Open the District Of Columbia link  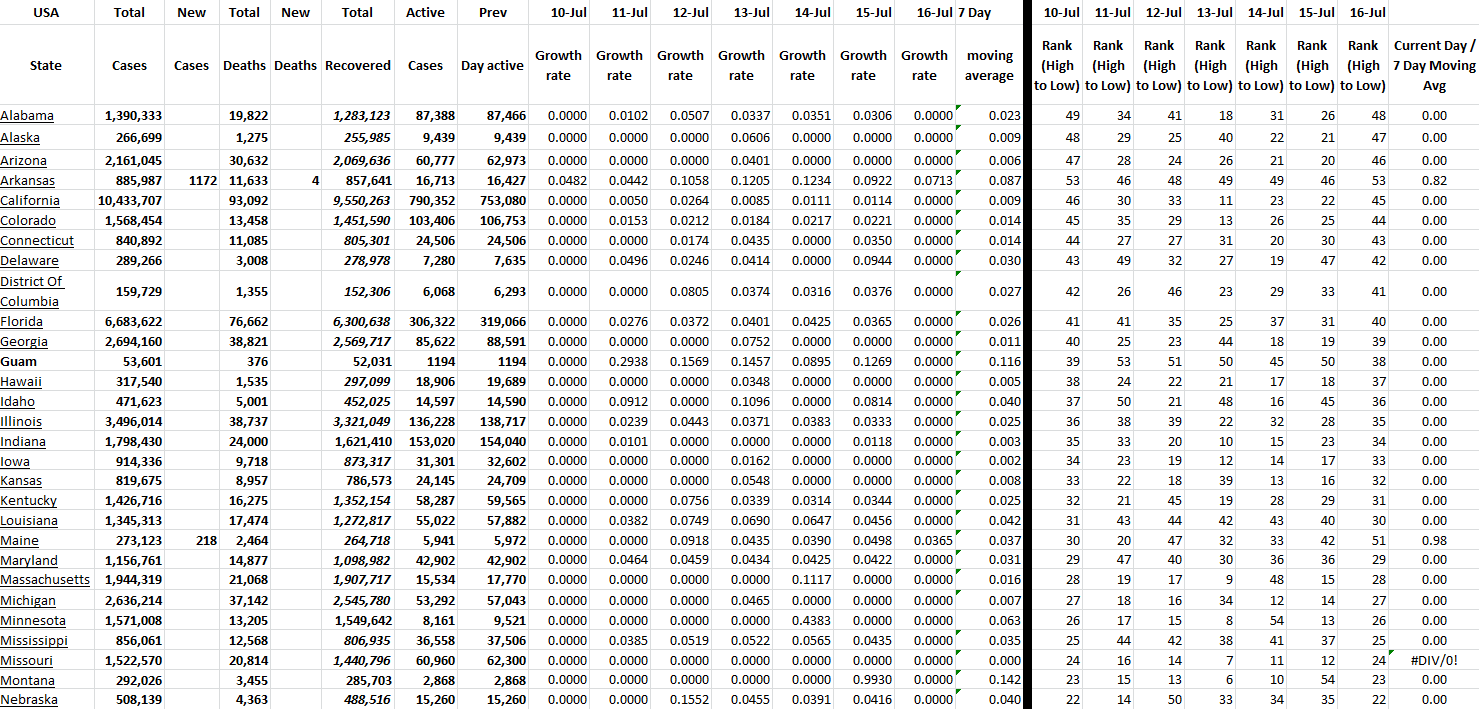click(31, 291)
